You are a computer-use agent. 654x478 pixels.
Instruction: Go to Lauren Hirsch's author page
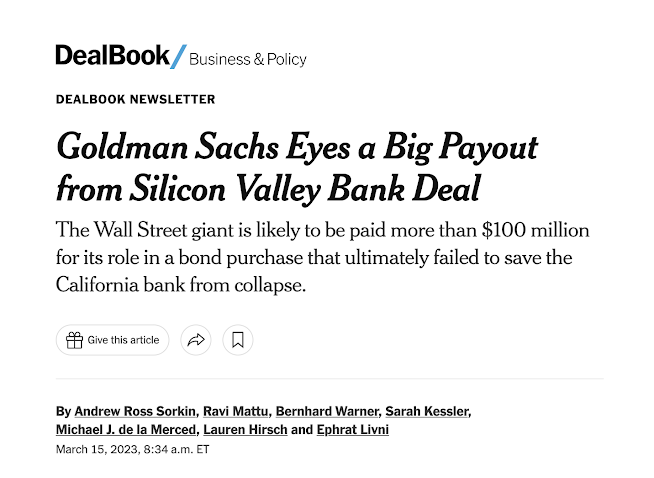(244, 429)
